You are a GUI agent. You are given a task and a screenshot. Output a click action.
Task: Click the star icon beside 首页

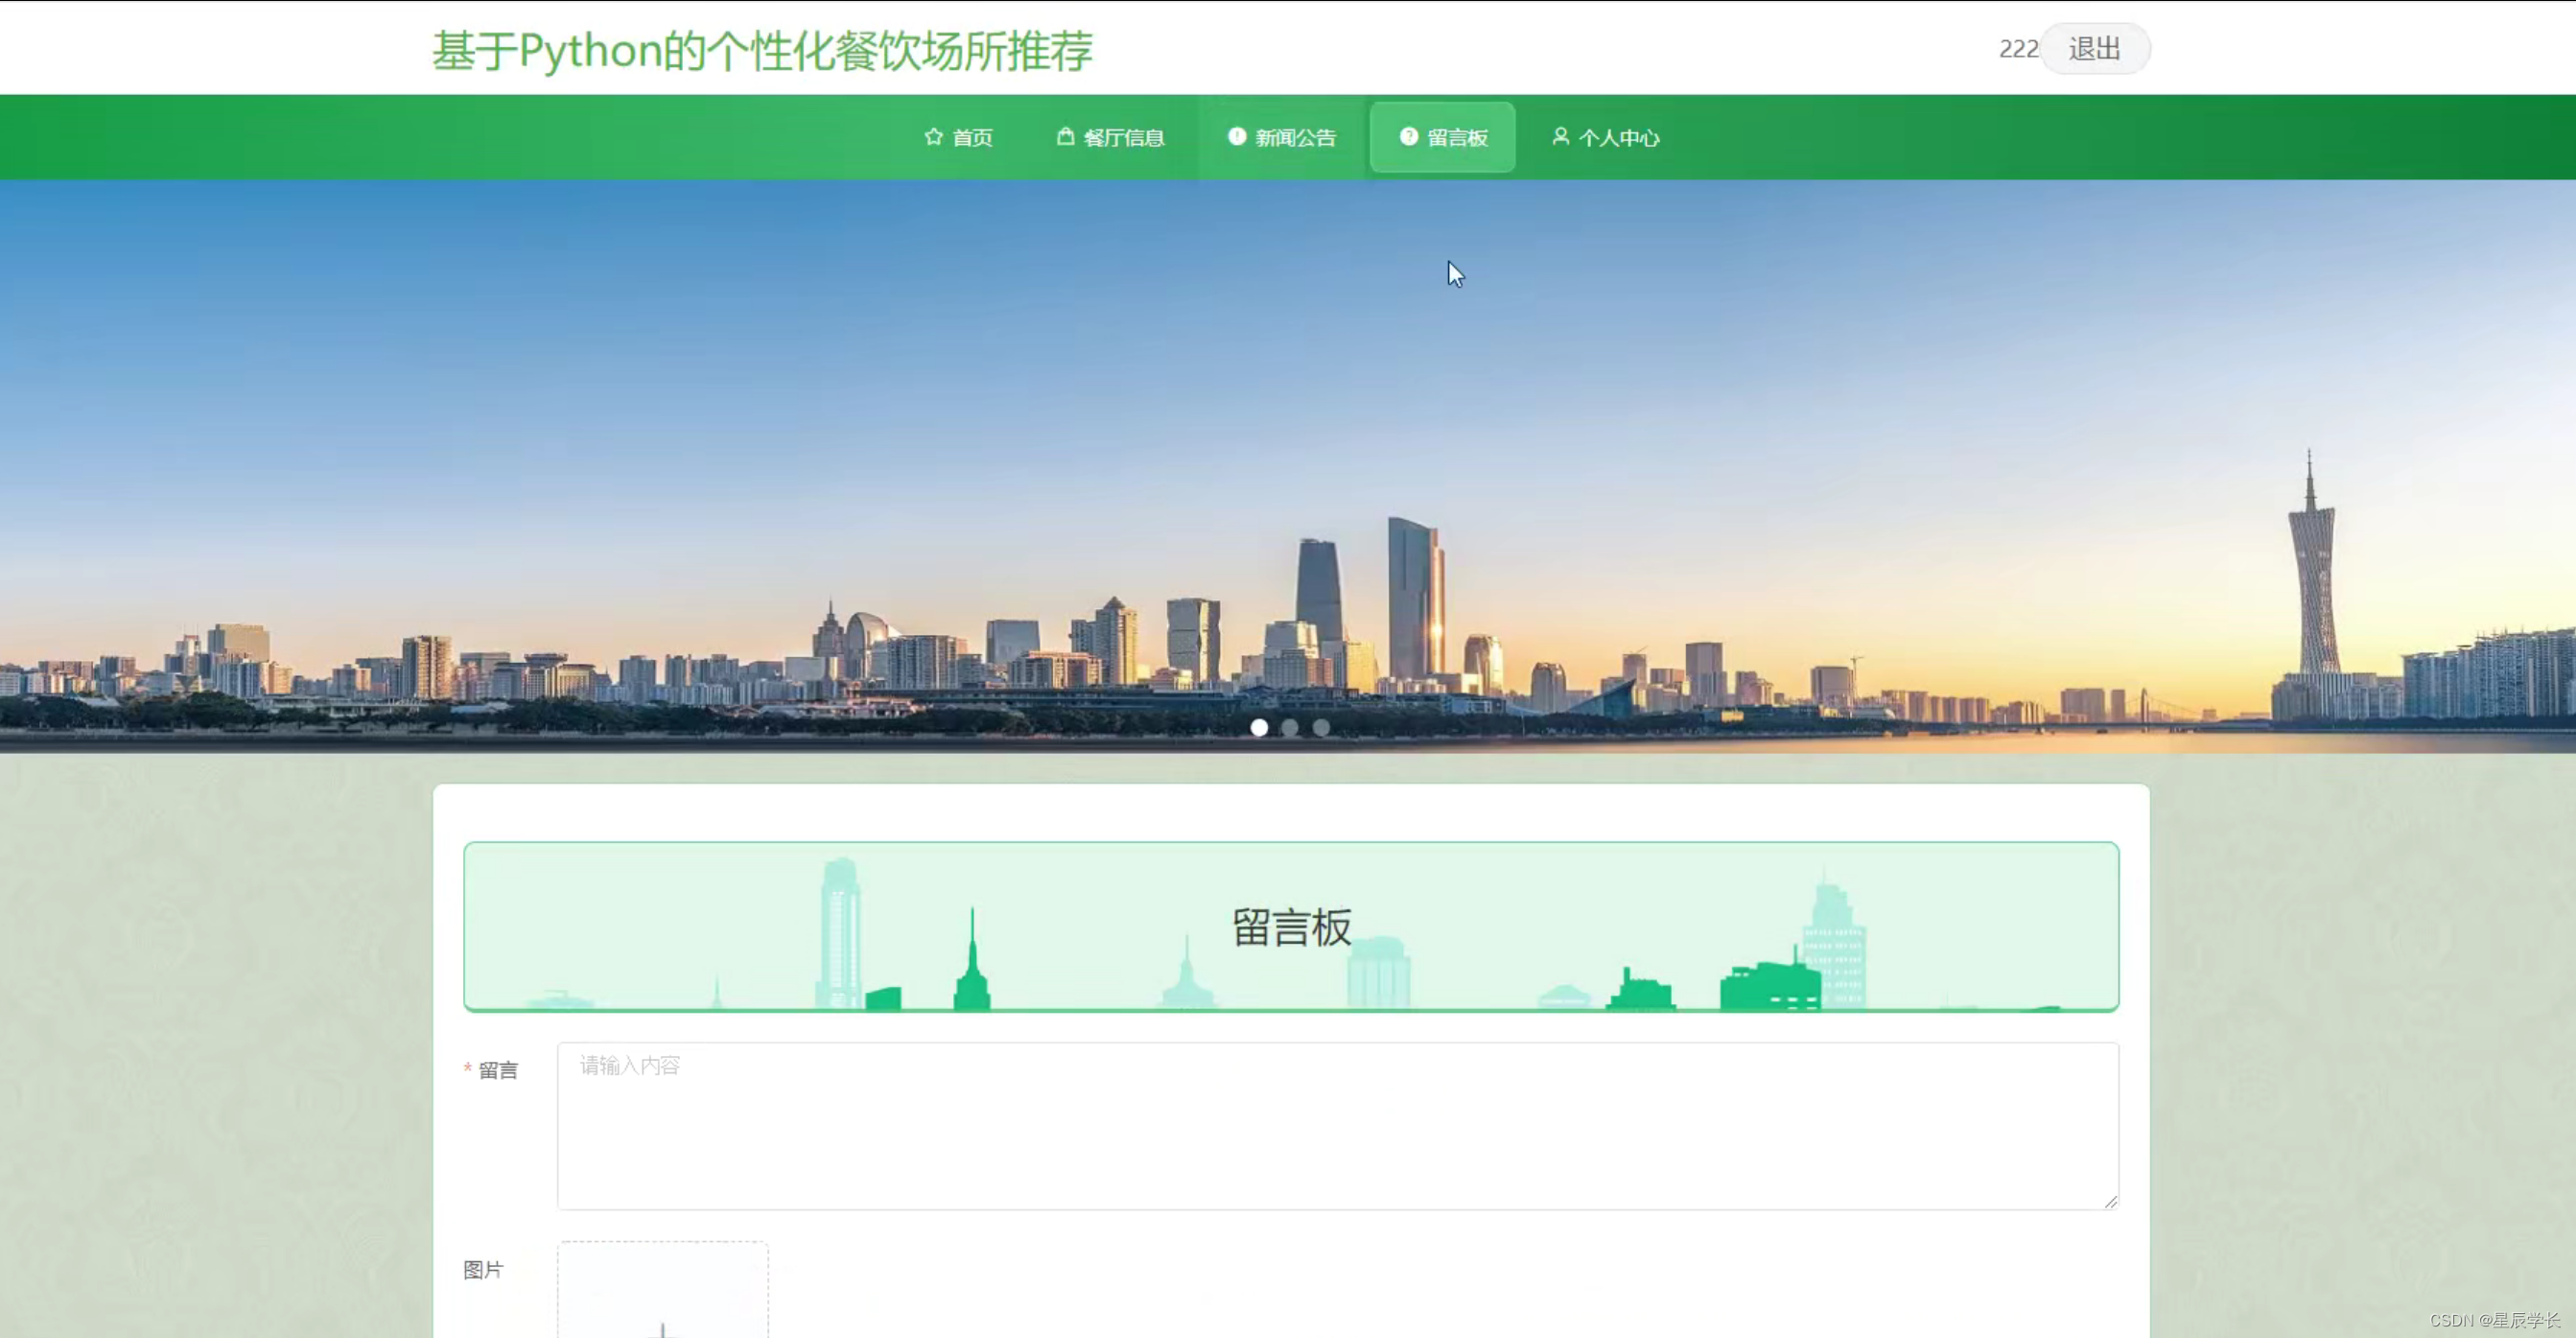coord(933,136)
